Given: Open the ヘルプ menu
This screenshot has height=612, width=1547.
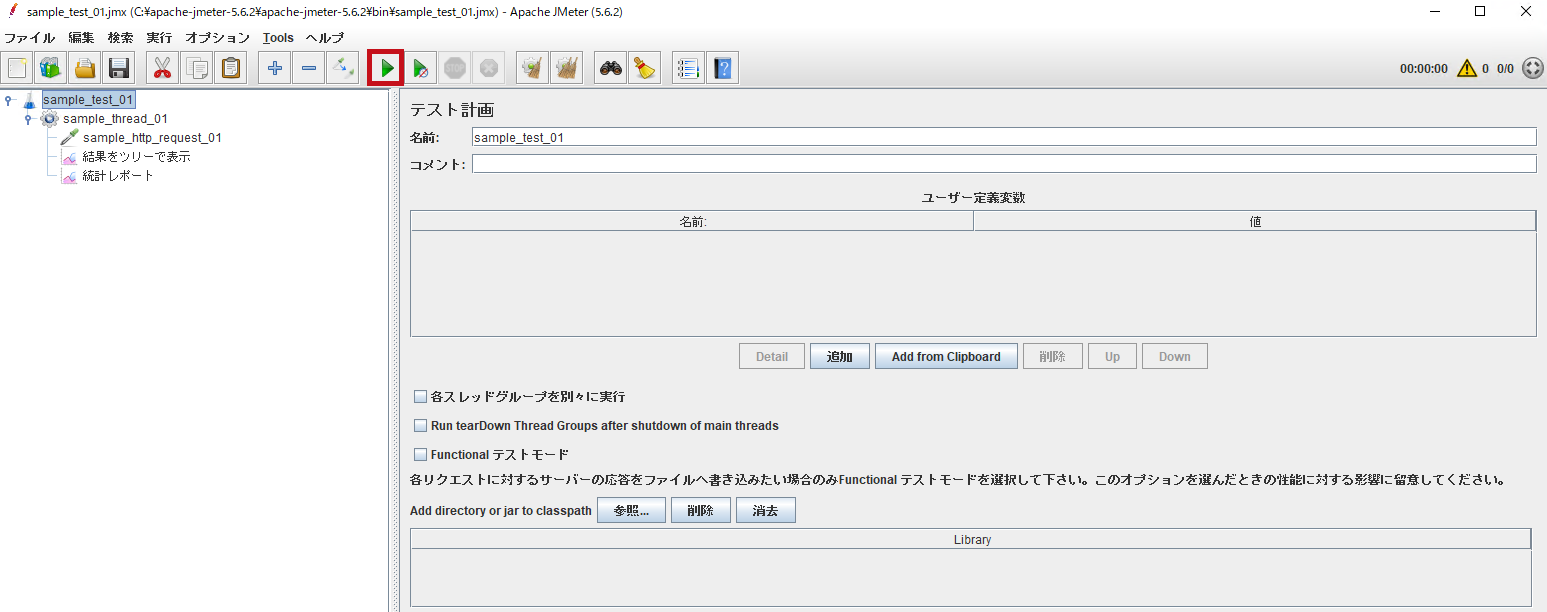Looking at the screenshot, I should point(325,38).
